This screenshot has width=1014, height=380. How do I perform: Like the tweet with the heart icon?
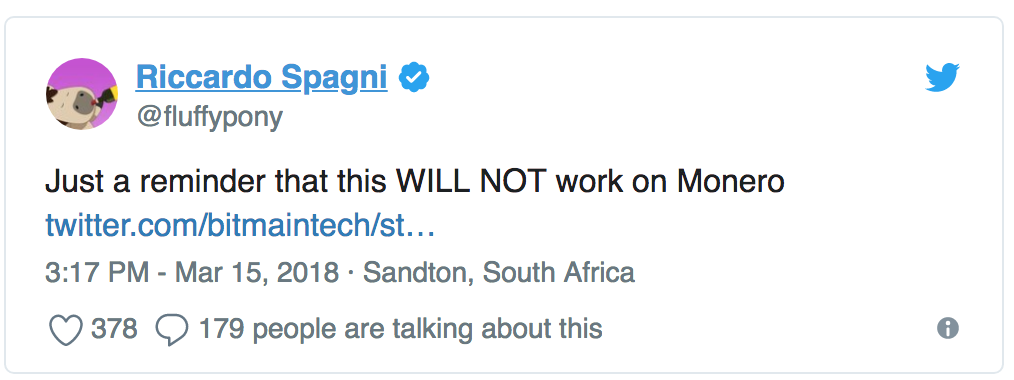66,330
